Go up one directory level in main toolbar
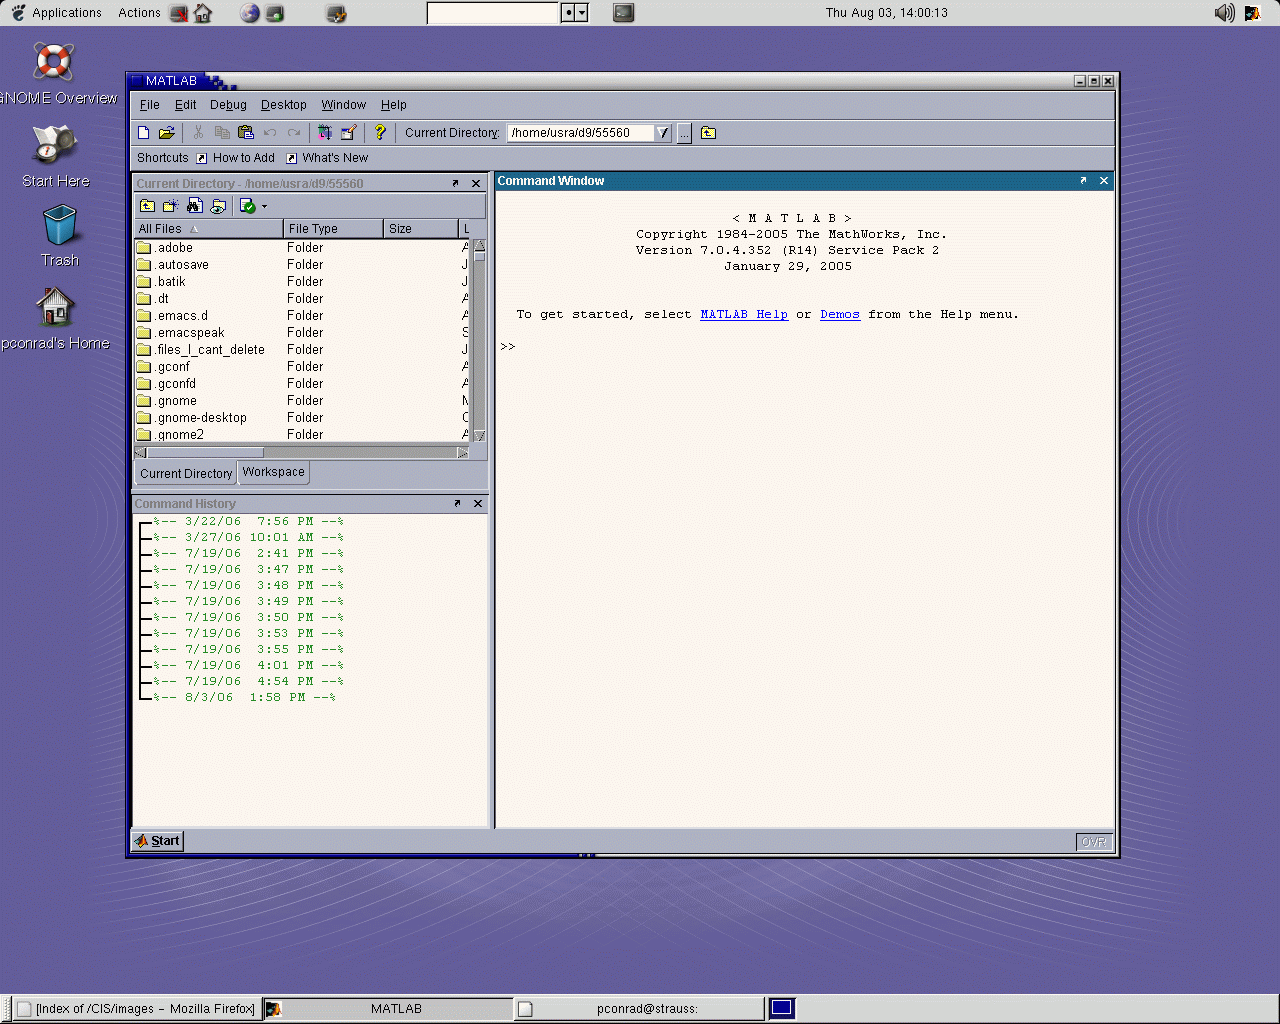The width and height of the screenshot is (1280, 1024). pos(708,132)
